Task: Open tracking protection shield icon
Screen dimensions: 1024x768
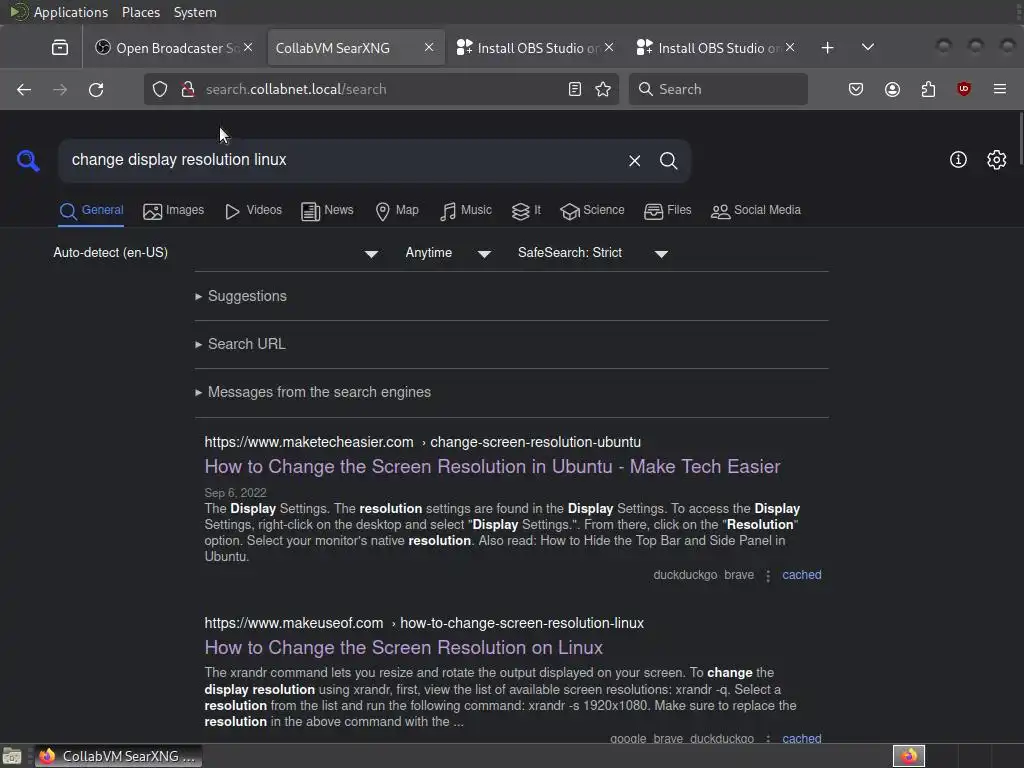Action: coord(160,89)
